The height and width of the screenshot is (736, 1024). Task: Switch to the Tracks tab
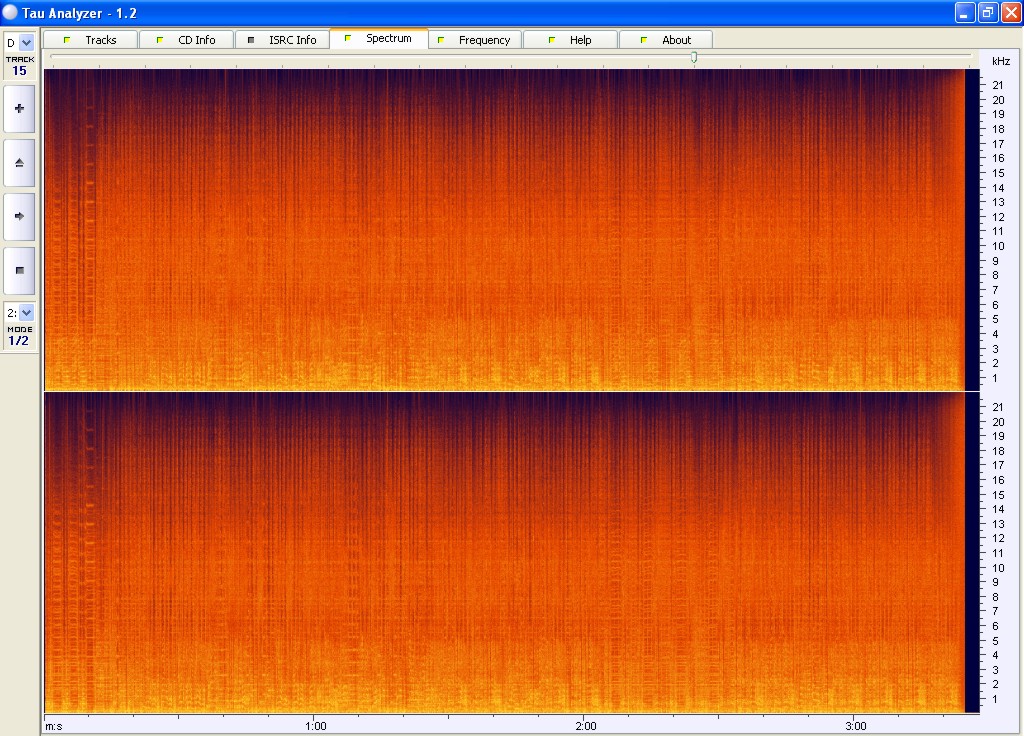coord(90,40)
